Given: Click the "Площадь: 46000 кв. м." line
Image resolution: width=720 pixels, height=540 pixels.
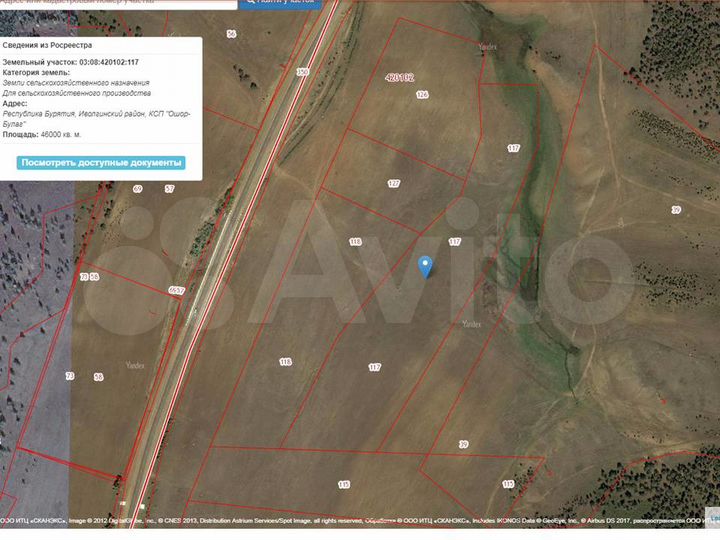Looking at the screenshot, I should (56, 135).
